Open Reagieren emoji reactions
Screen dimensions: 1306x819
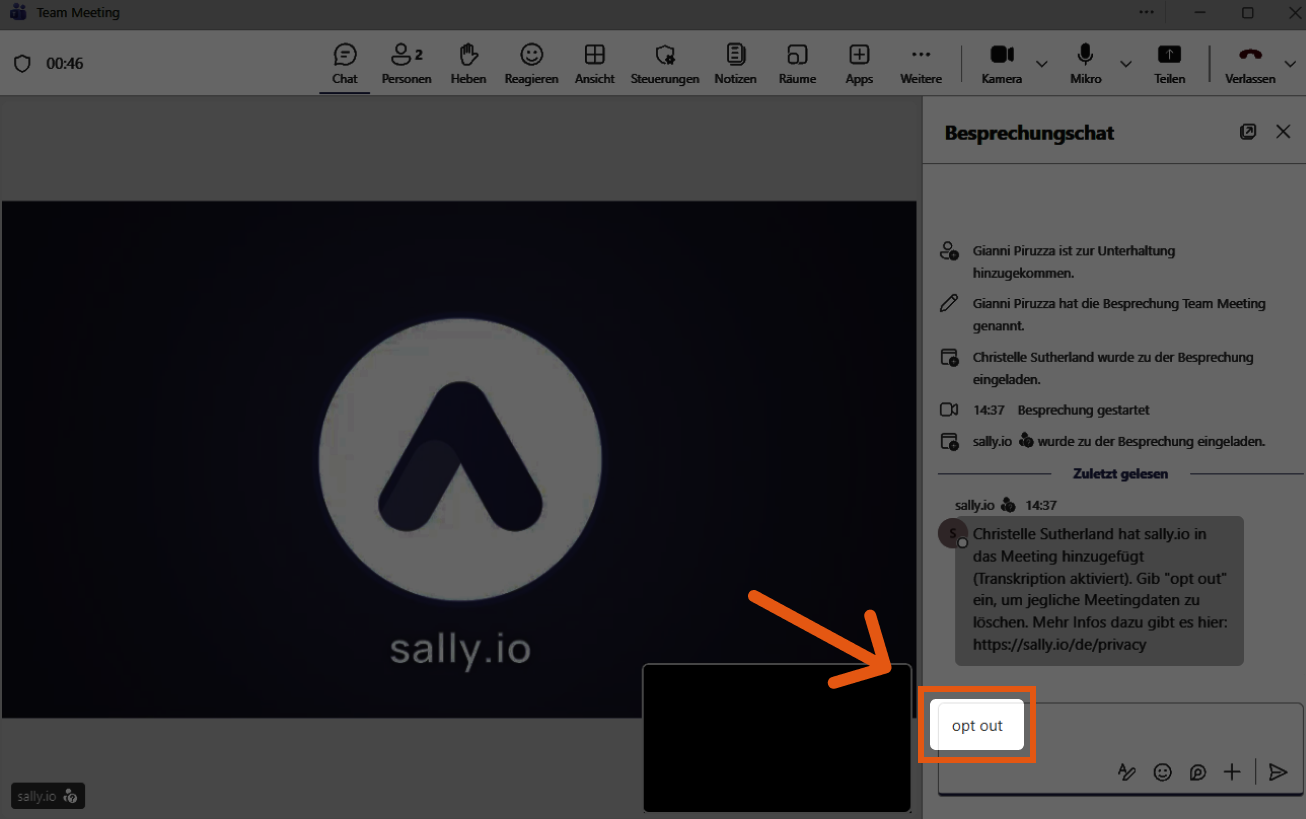(x=531, y=63)
